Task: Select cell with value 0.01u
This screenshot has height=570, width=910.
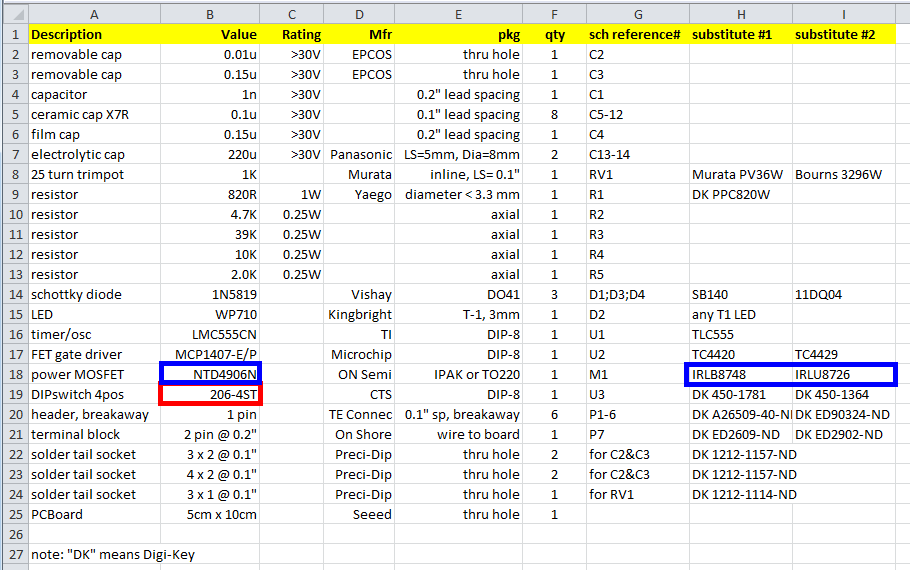Action: (210, 55)
